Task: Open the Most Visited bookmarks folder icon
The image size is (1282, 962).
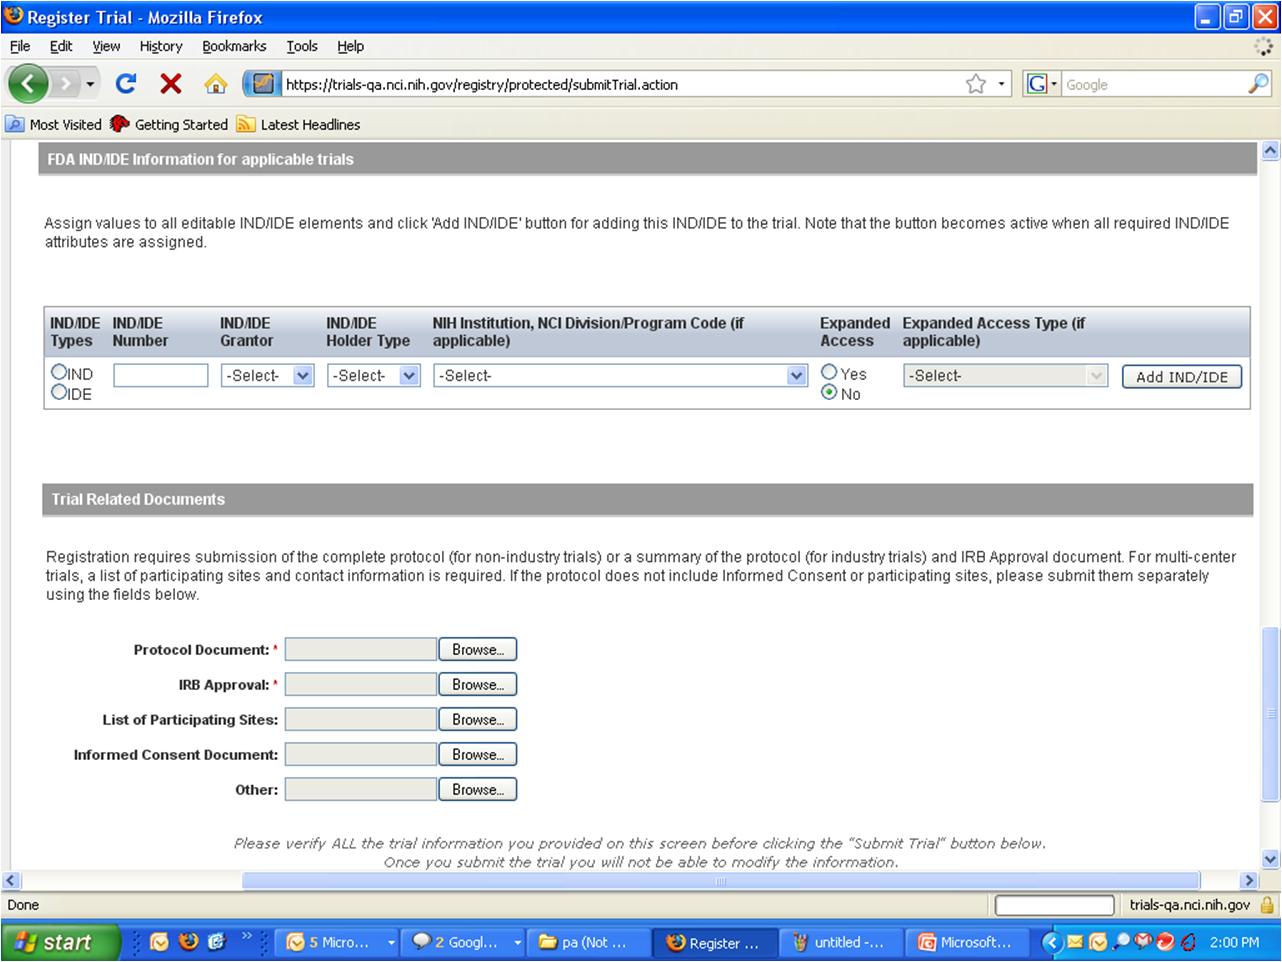Action: point(15,125)
